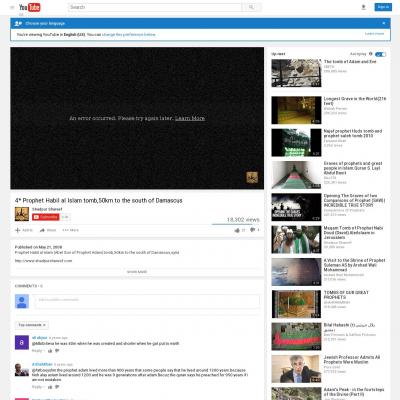Open the More actions menu under video
The image size is (400, 400).
[70, 230]
